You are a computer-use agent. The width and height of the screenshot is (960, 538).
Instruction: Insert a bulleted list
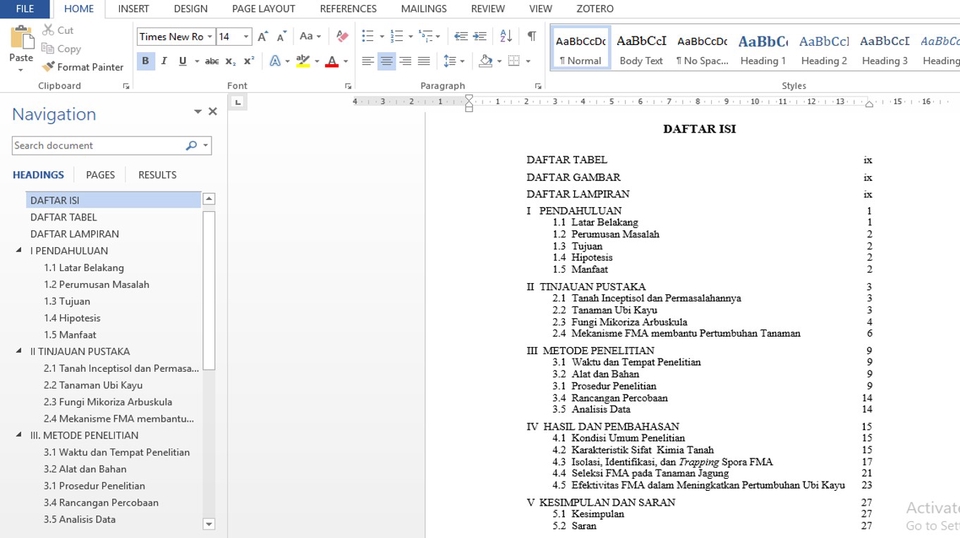pyautogui.click(x=368, y=37)
